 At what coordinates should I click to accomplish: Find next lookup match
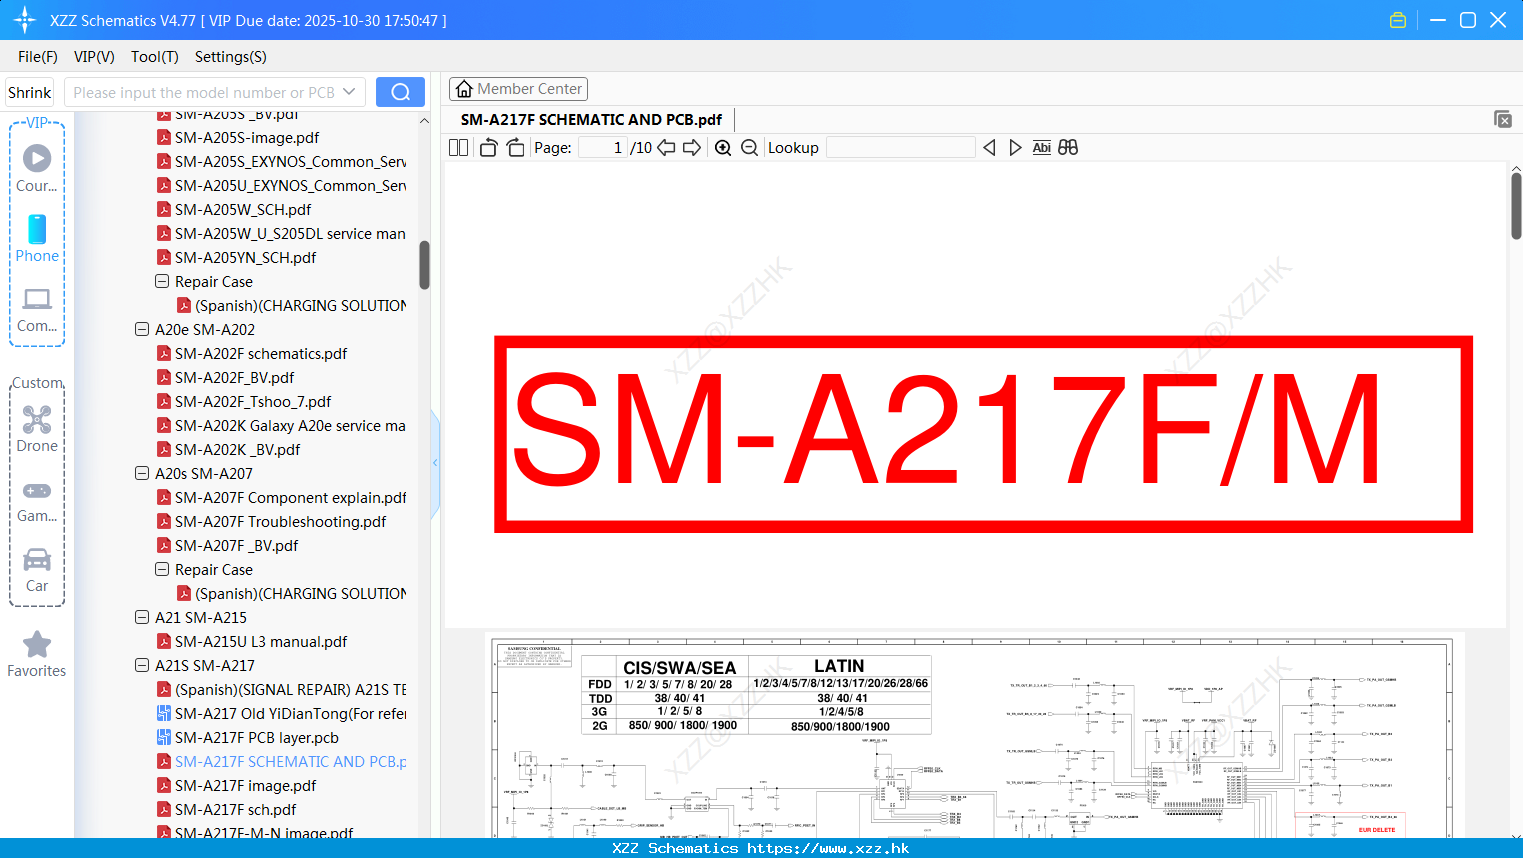click(1015, 148)
